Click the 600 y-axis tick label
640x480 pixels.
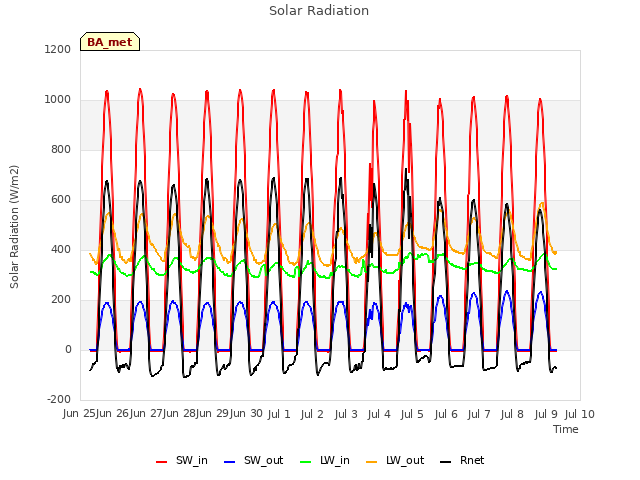(x=61, y=200)
